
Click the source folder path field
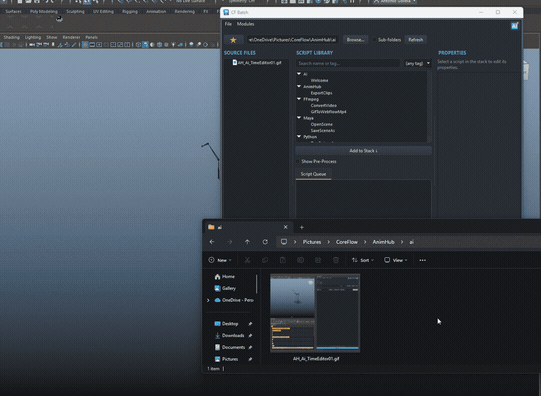[x=292, y=40]
